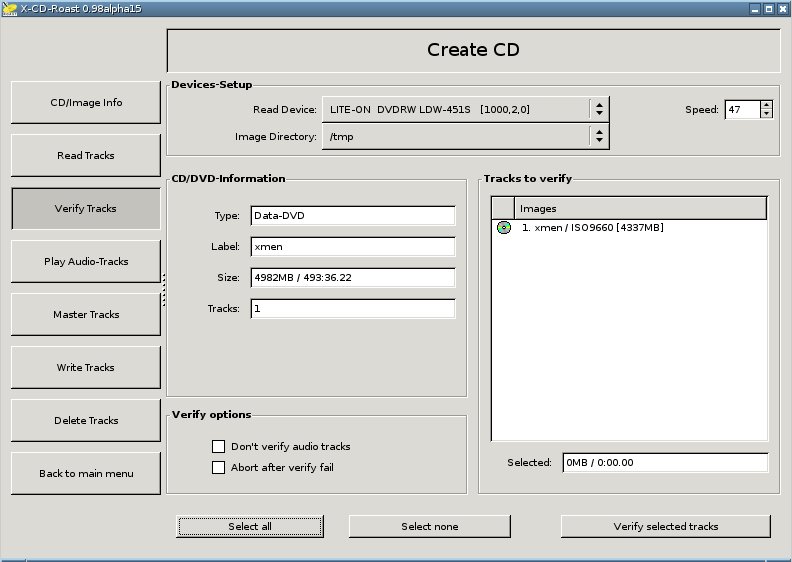The image size is (792, 562).
Task: Switch to Write Tracks section
Action: coord(86,368)
